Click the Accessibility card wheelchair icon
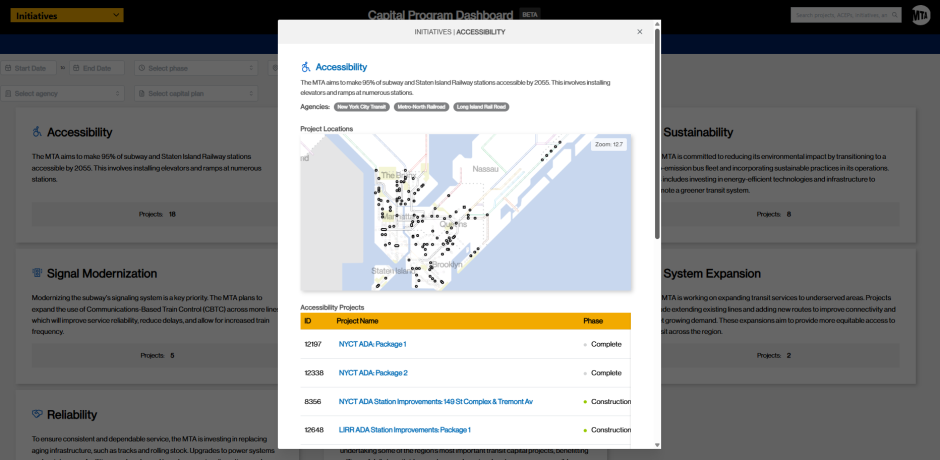This screenshot has width=940, height=460. pos(37,132)
